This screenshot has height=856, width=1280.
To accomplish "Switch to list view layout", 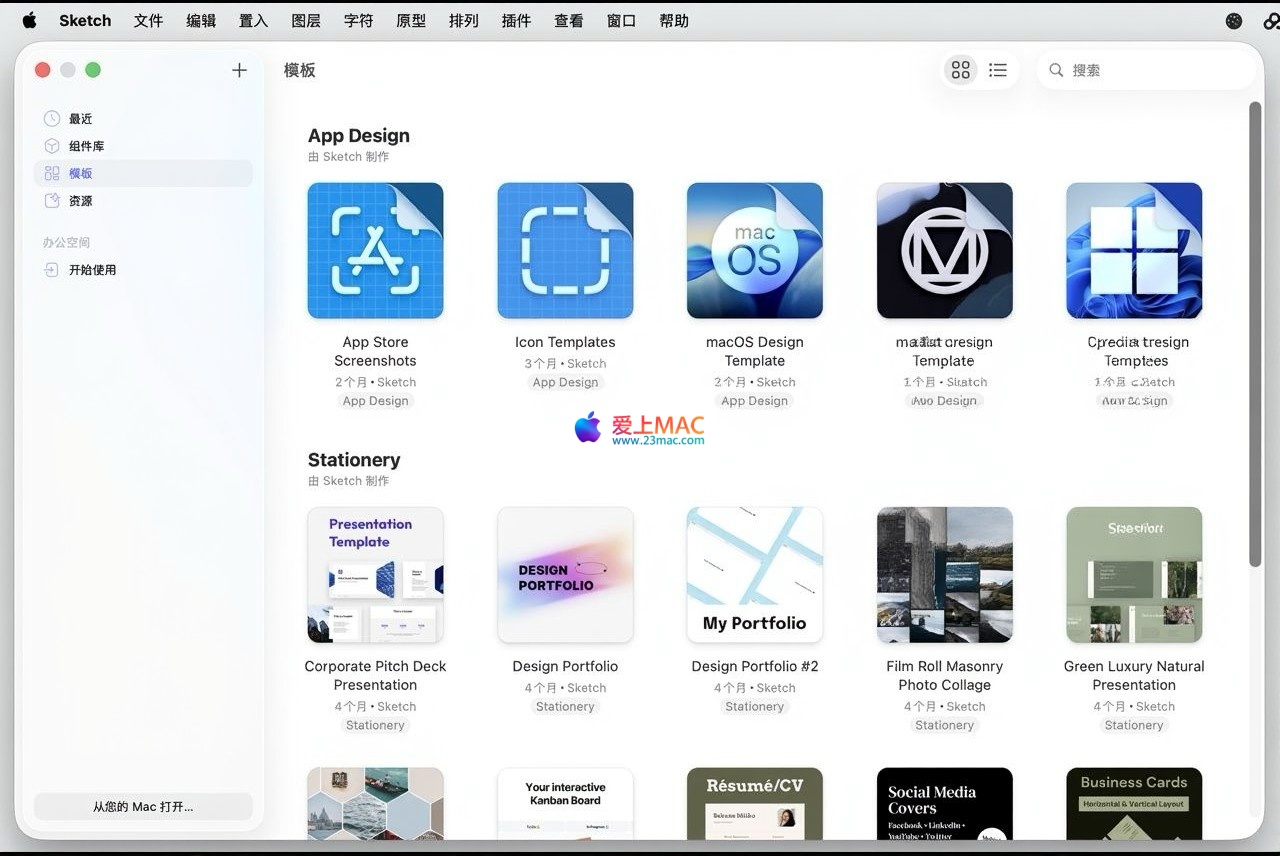I will click(x=998, y=70).
